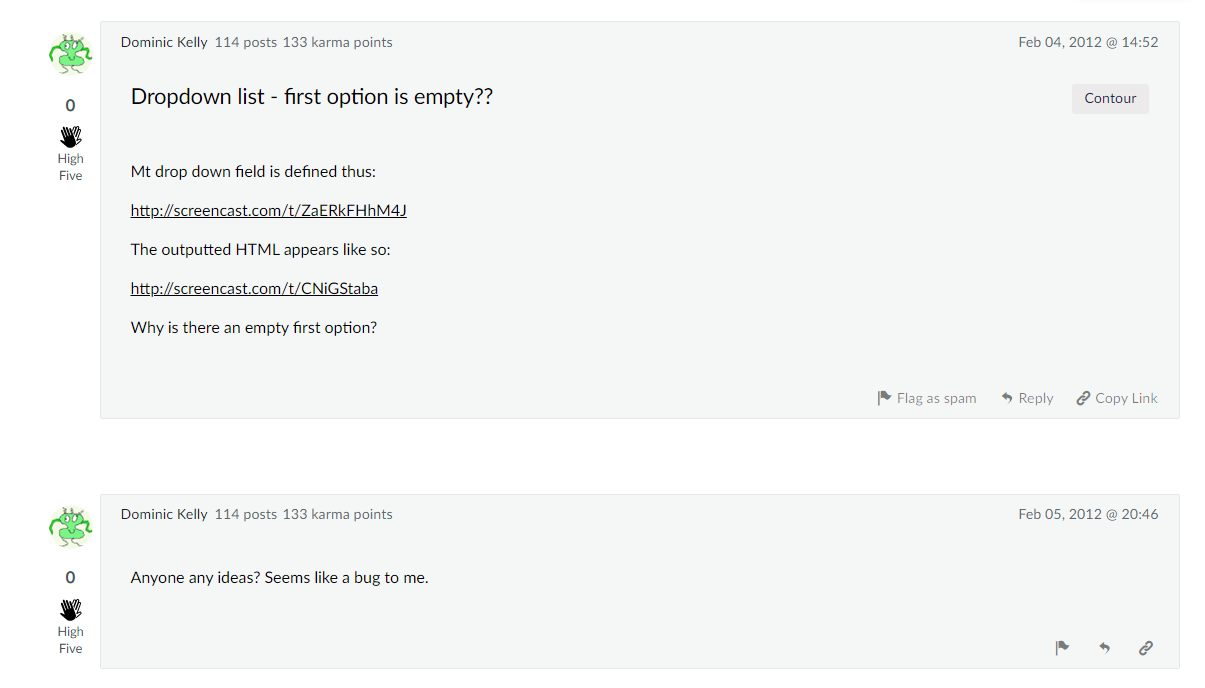Click the chain link icon beside Copy Link
Screen dimensions: 1205x688
[x=1083, y=398]
